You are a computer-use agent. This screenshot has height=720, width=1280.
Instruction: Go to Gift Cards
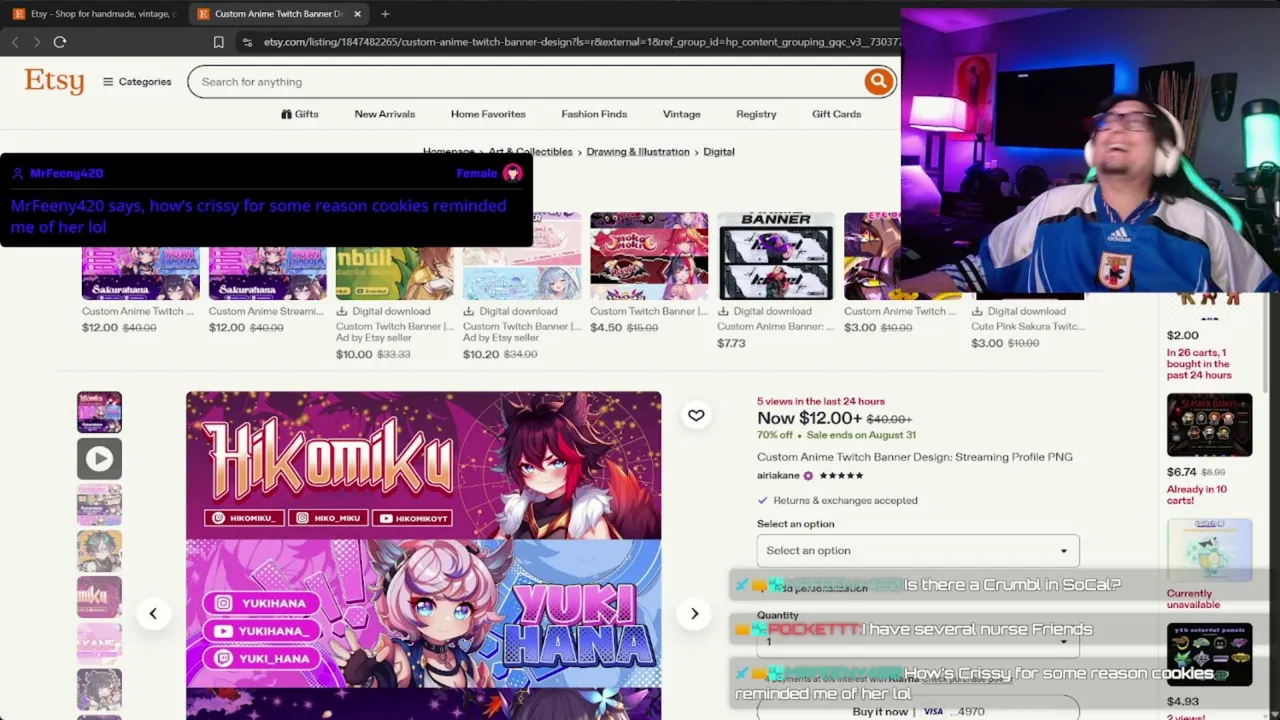click(x=836, y=114)
